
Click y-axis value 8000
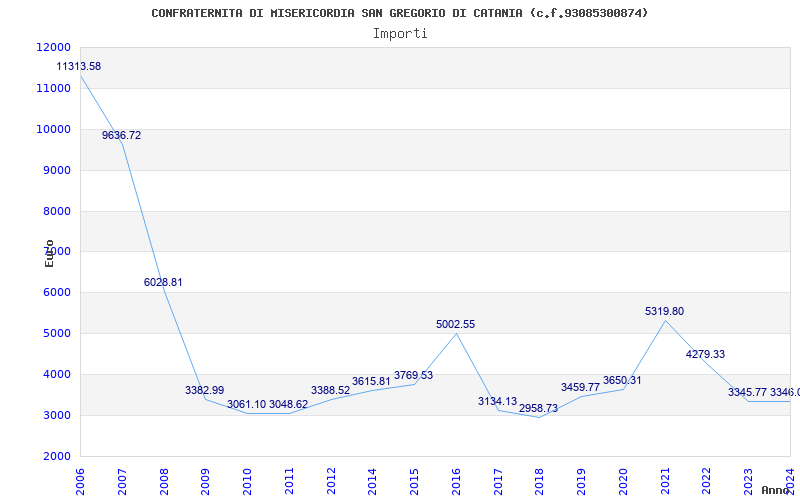pyautogui.click(x=56, y=211)
